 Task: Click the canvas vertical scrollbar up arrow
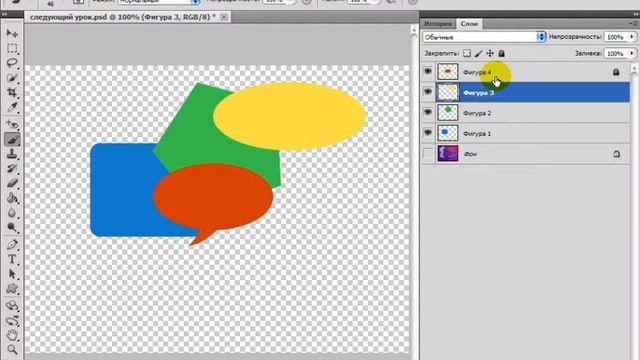[413, 30]
